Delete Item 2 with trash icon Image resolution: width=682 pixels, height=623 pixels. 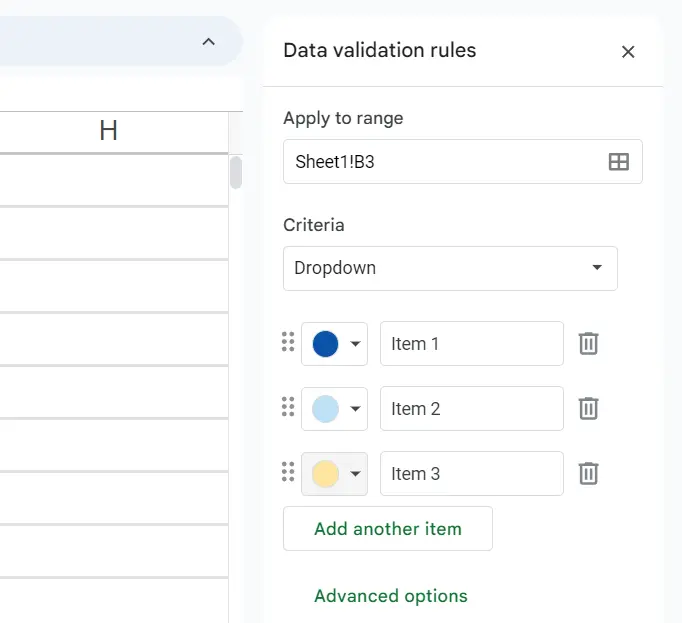coord(588,408)
